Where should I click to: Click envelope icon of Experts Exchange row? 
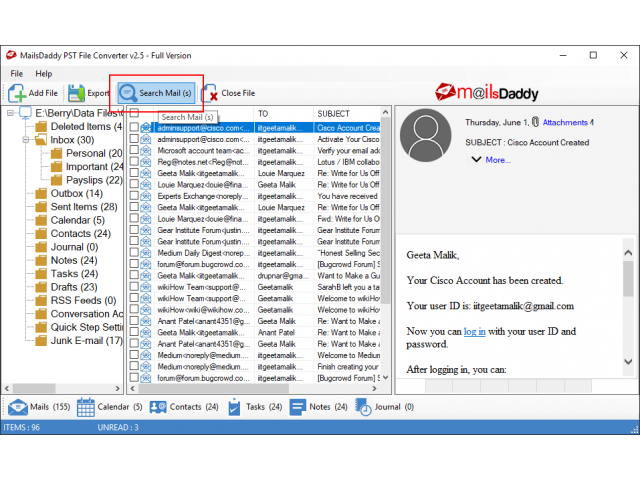pyautogui.click(x=146, y=196)
